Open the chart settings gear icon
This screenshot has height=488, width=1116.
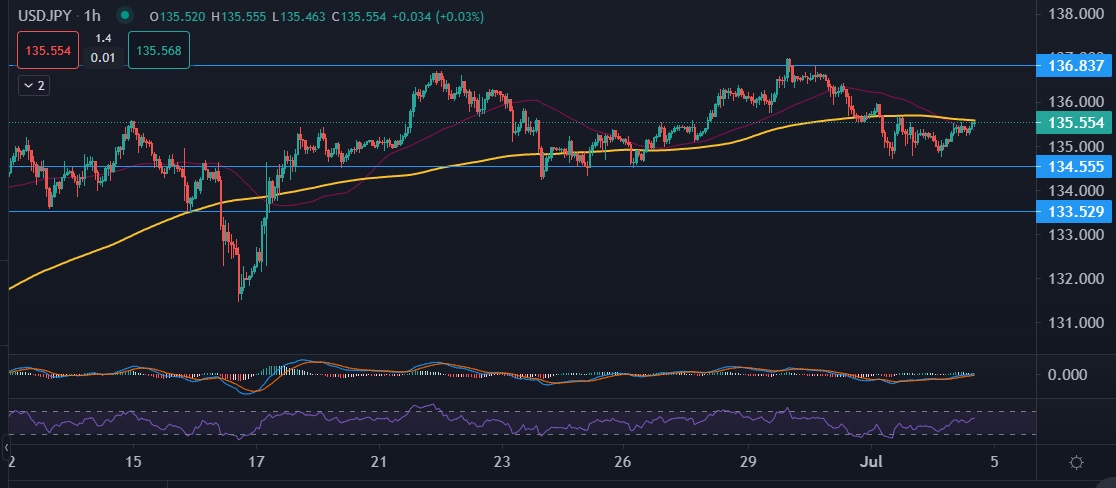point(1076,462)
